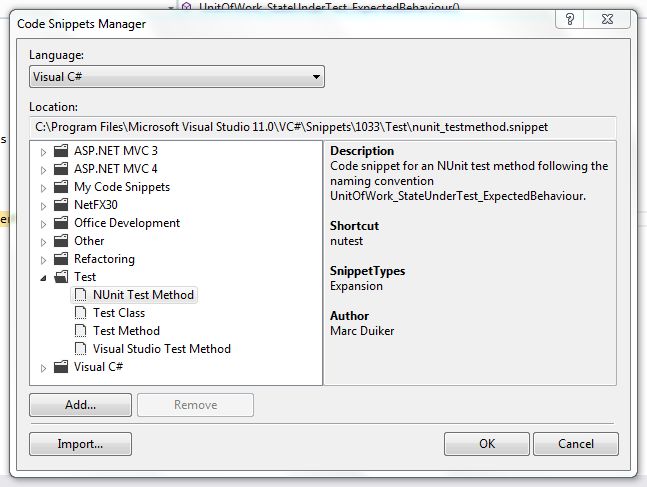Select the ASP.NET MVC 4 label
Viewport: 647px width, 487px height.
(116, 169)
